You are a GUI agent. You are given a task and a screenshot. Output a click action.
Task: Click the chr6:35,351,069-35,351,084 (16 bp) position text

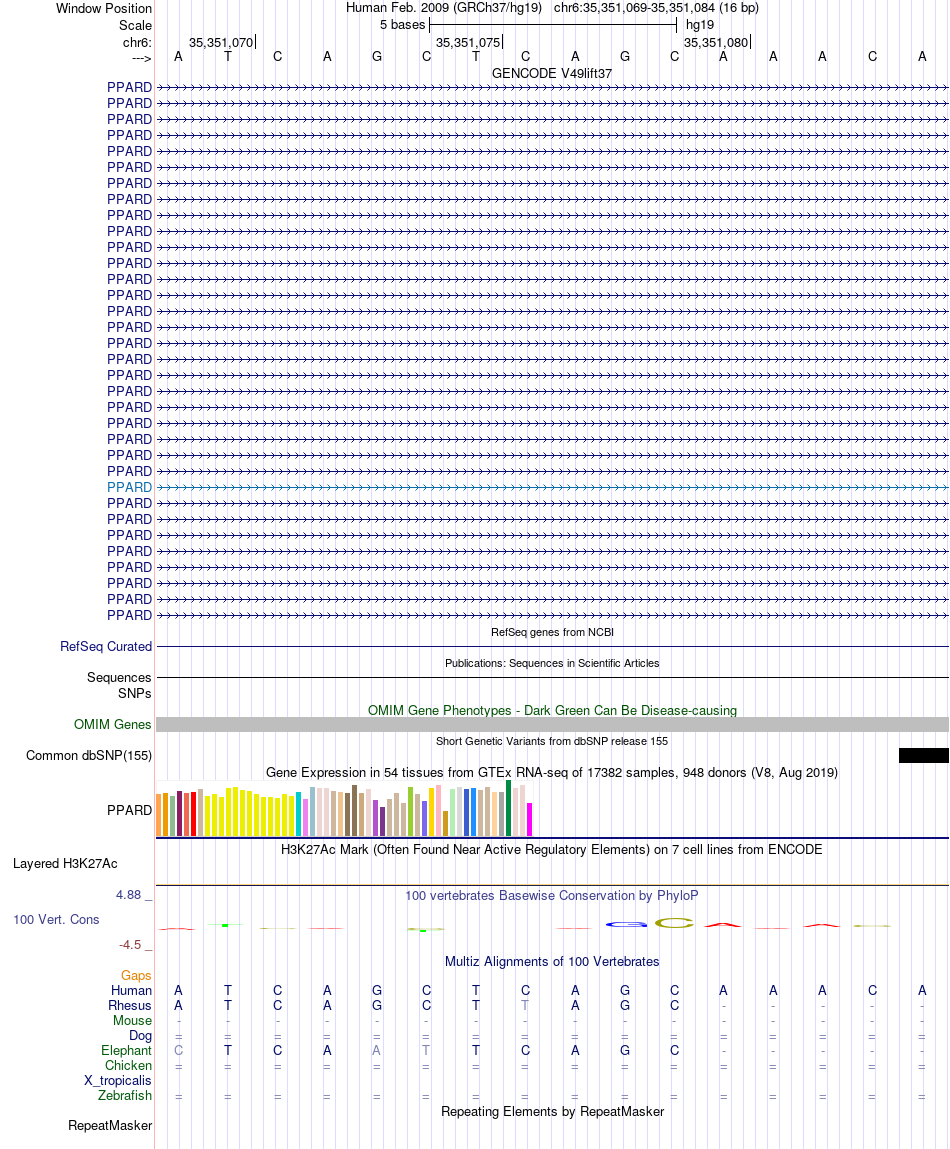pyautogui.click(x=656, y=8)
